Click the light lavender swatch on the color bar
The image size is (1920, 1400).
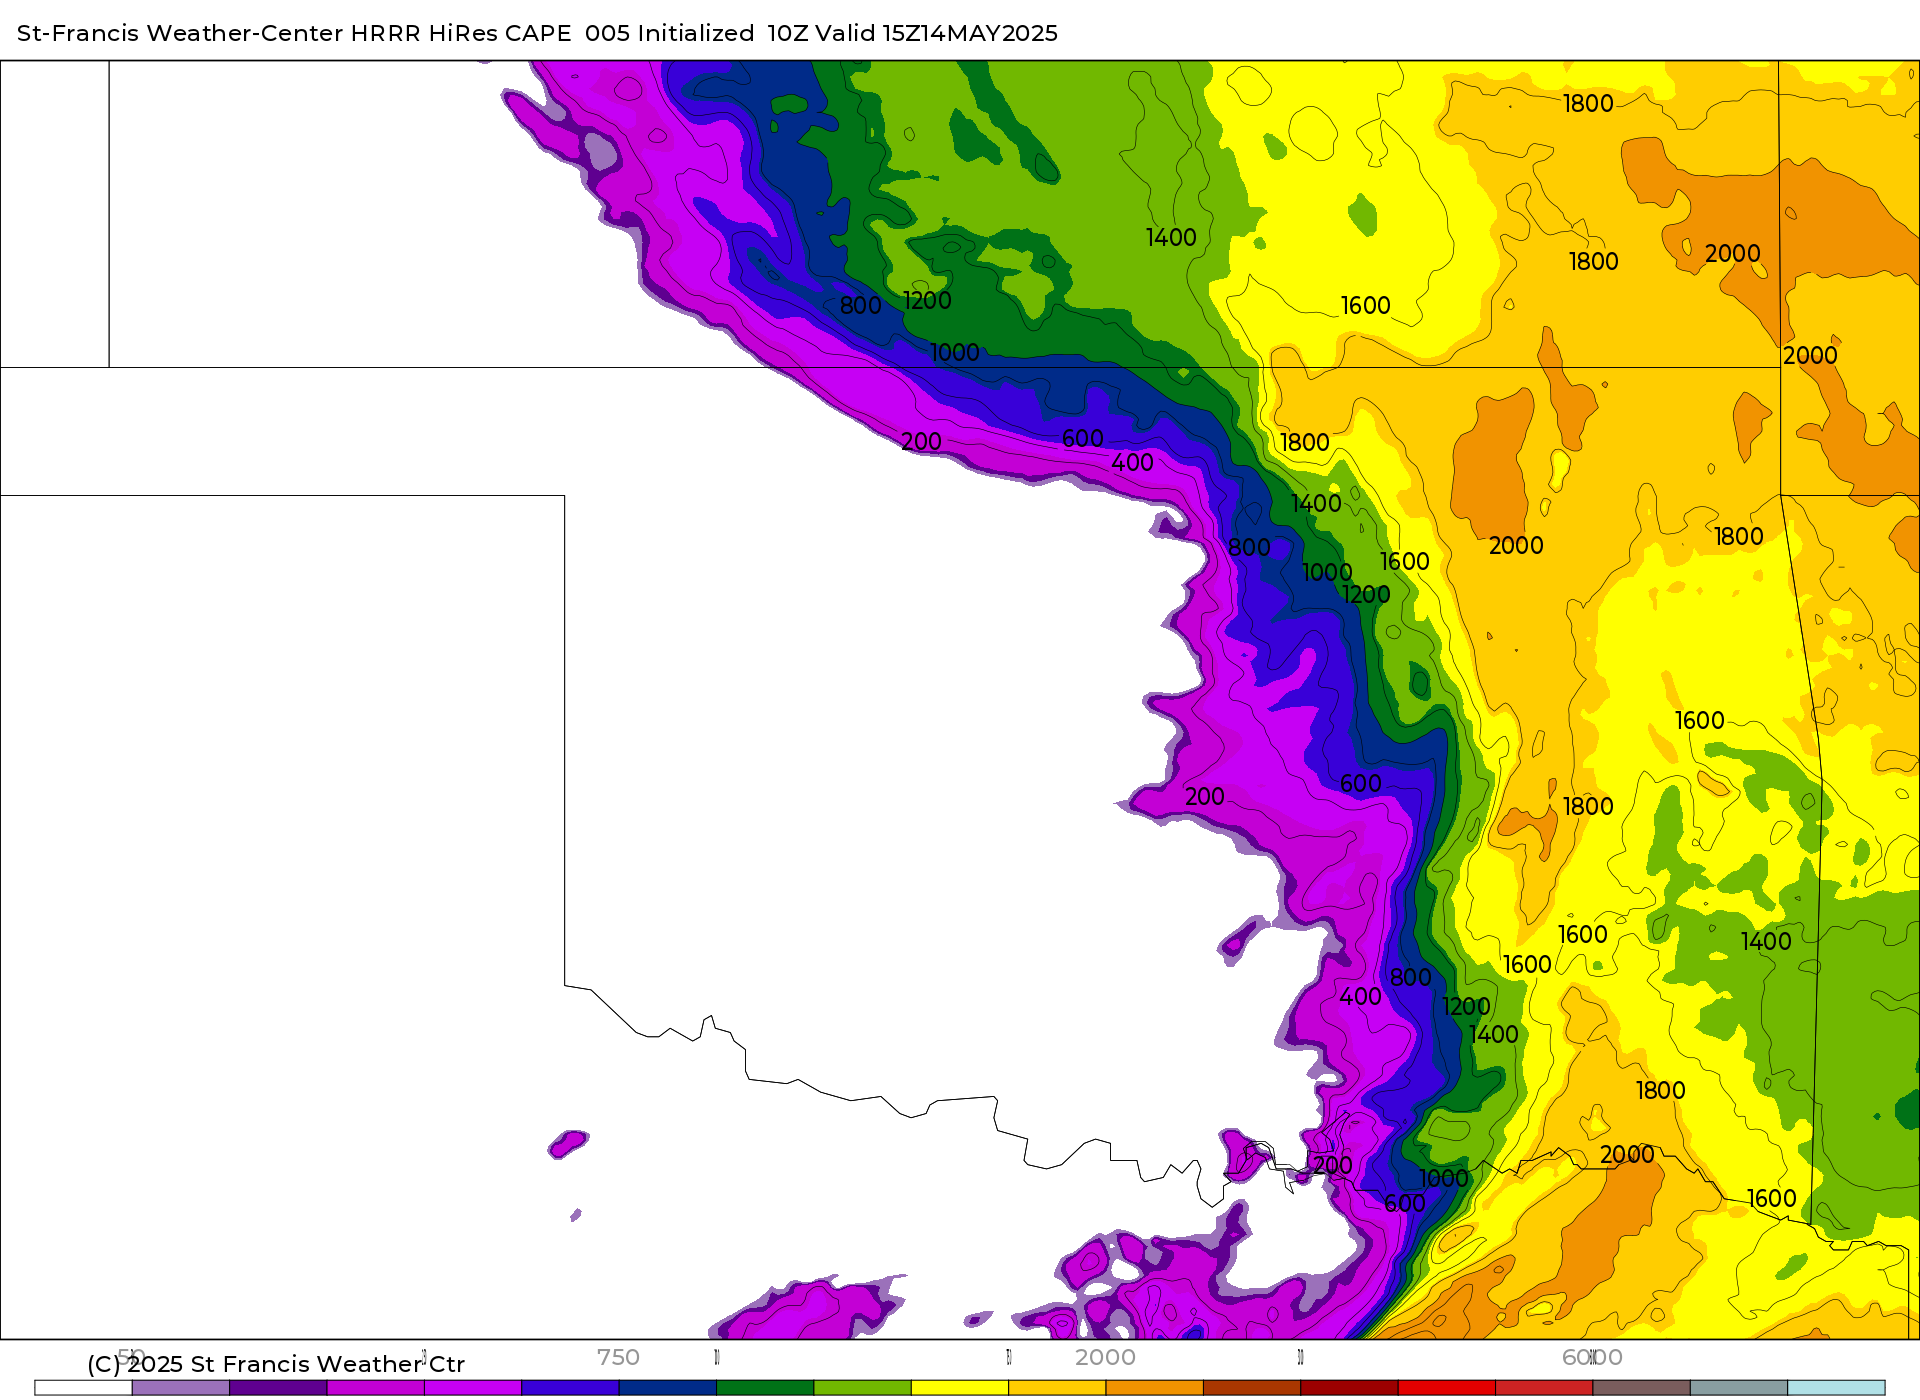(181, 1388)
